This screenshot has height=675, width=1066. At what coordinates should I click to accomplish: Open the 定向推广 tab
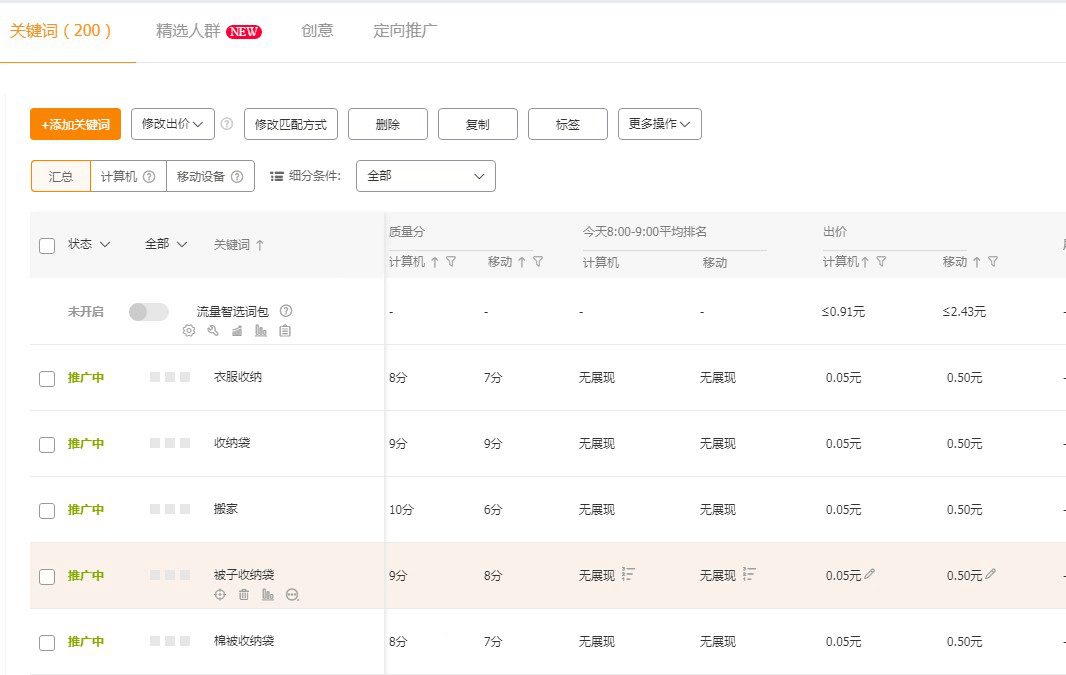(405, 31)
